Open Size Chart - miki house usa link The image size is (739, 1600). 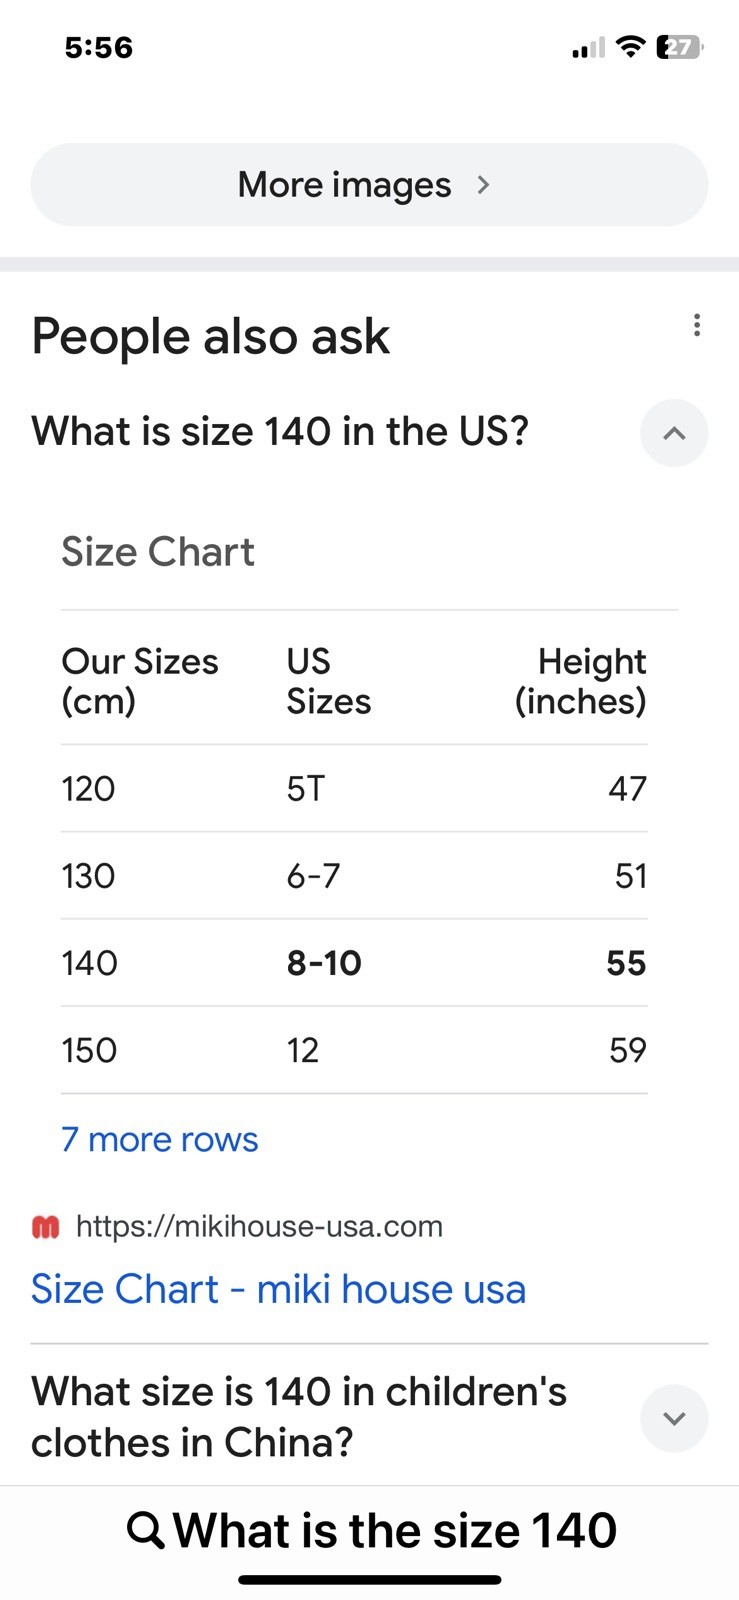point(278,1289)
